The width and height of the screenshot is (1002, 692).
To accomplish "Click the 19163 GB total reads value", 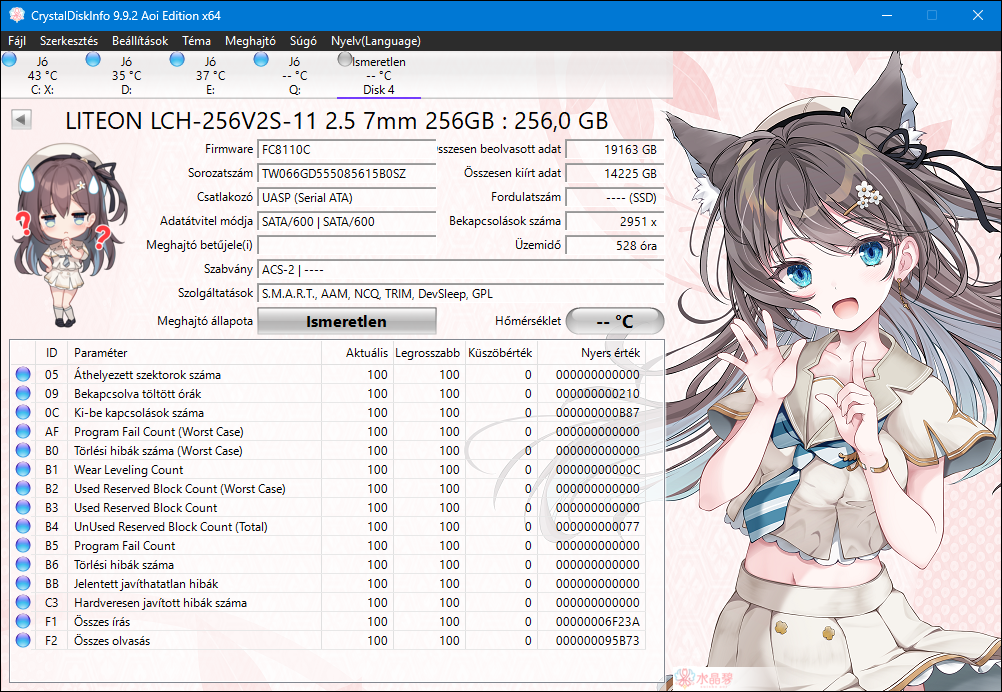I will point(615,150).
